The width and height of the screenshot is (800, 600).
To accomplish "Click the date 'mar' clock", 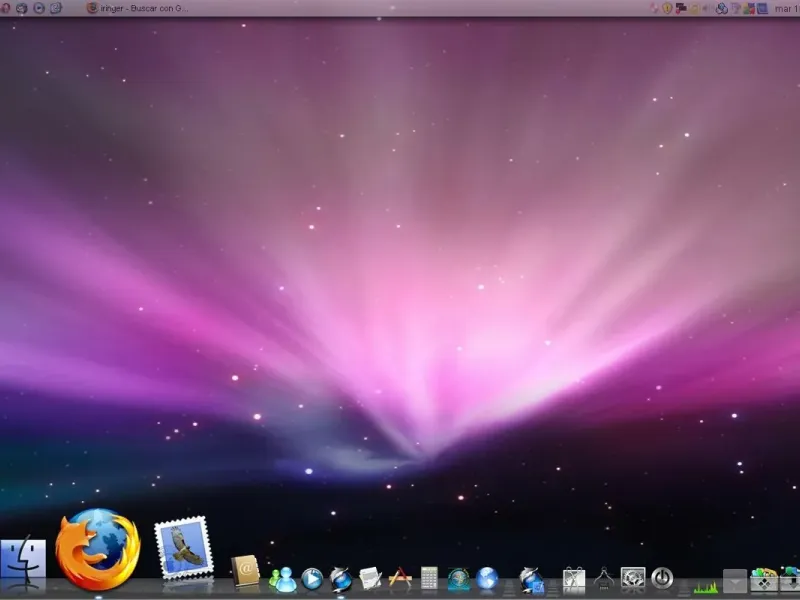I will pyautogui.click(x=787, y=8).
